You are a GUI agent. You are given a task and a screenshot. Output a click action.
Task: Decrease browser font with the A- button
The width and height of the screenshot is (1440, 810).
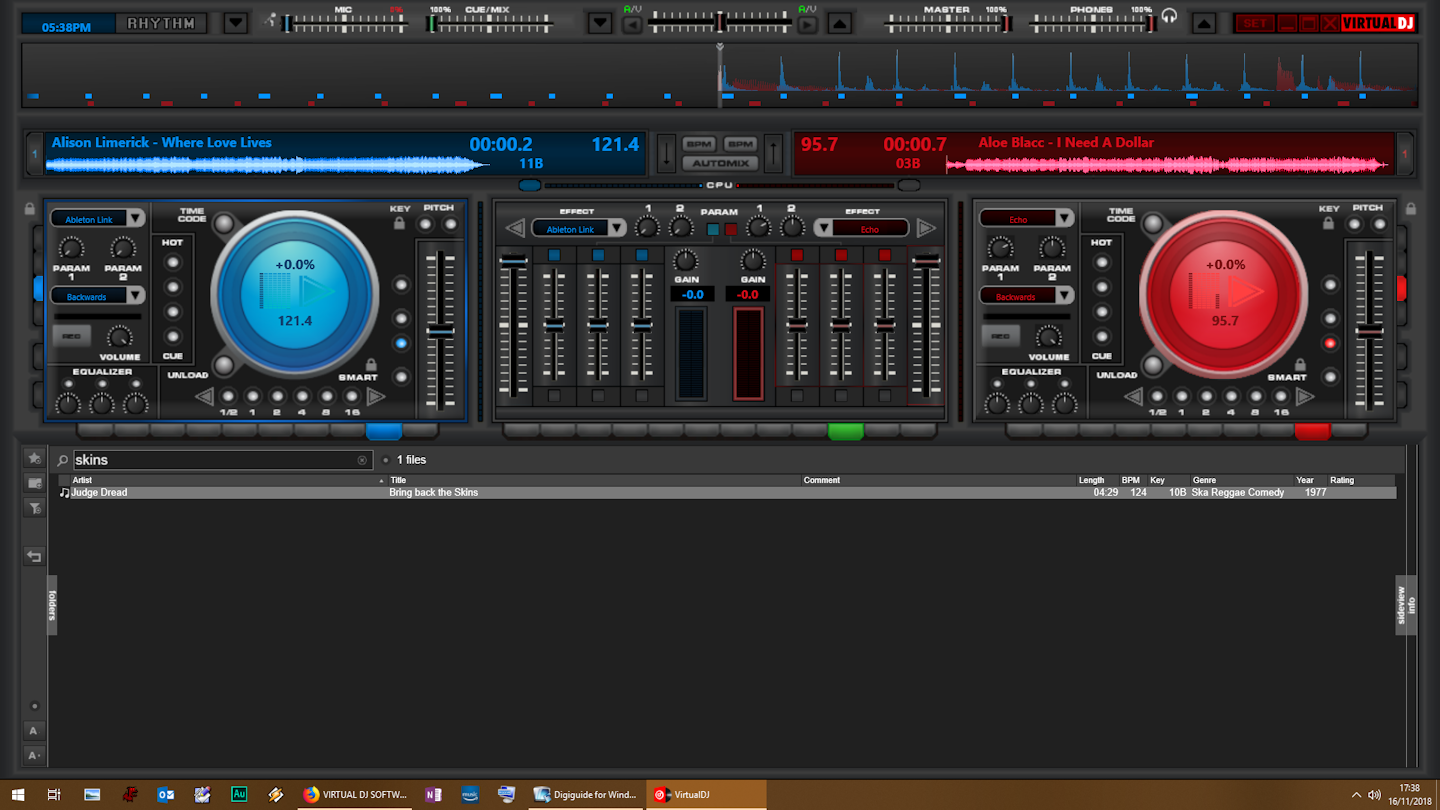click(34, 755)
